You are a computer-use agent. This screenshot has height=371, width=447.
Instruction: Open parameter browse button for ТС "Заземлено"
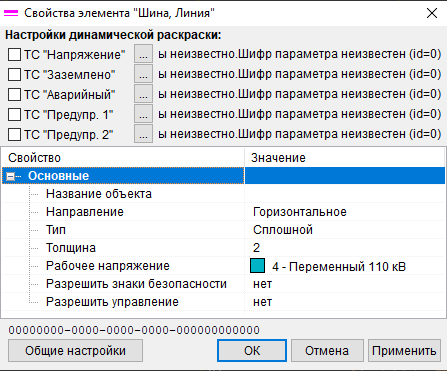(143, 74)
